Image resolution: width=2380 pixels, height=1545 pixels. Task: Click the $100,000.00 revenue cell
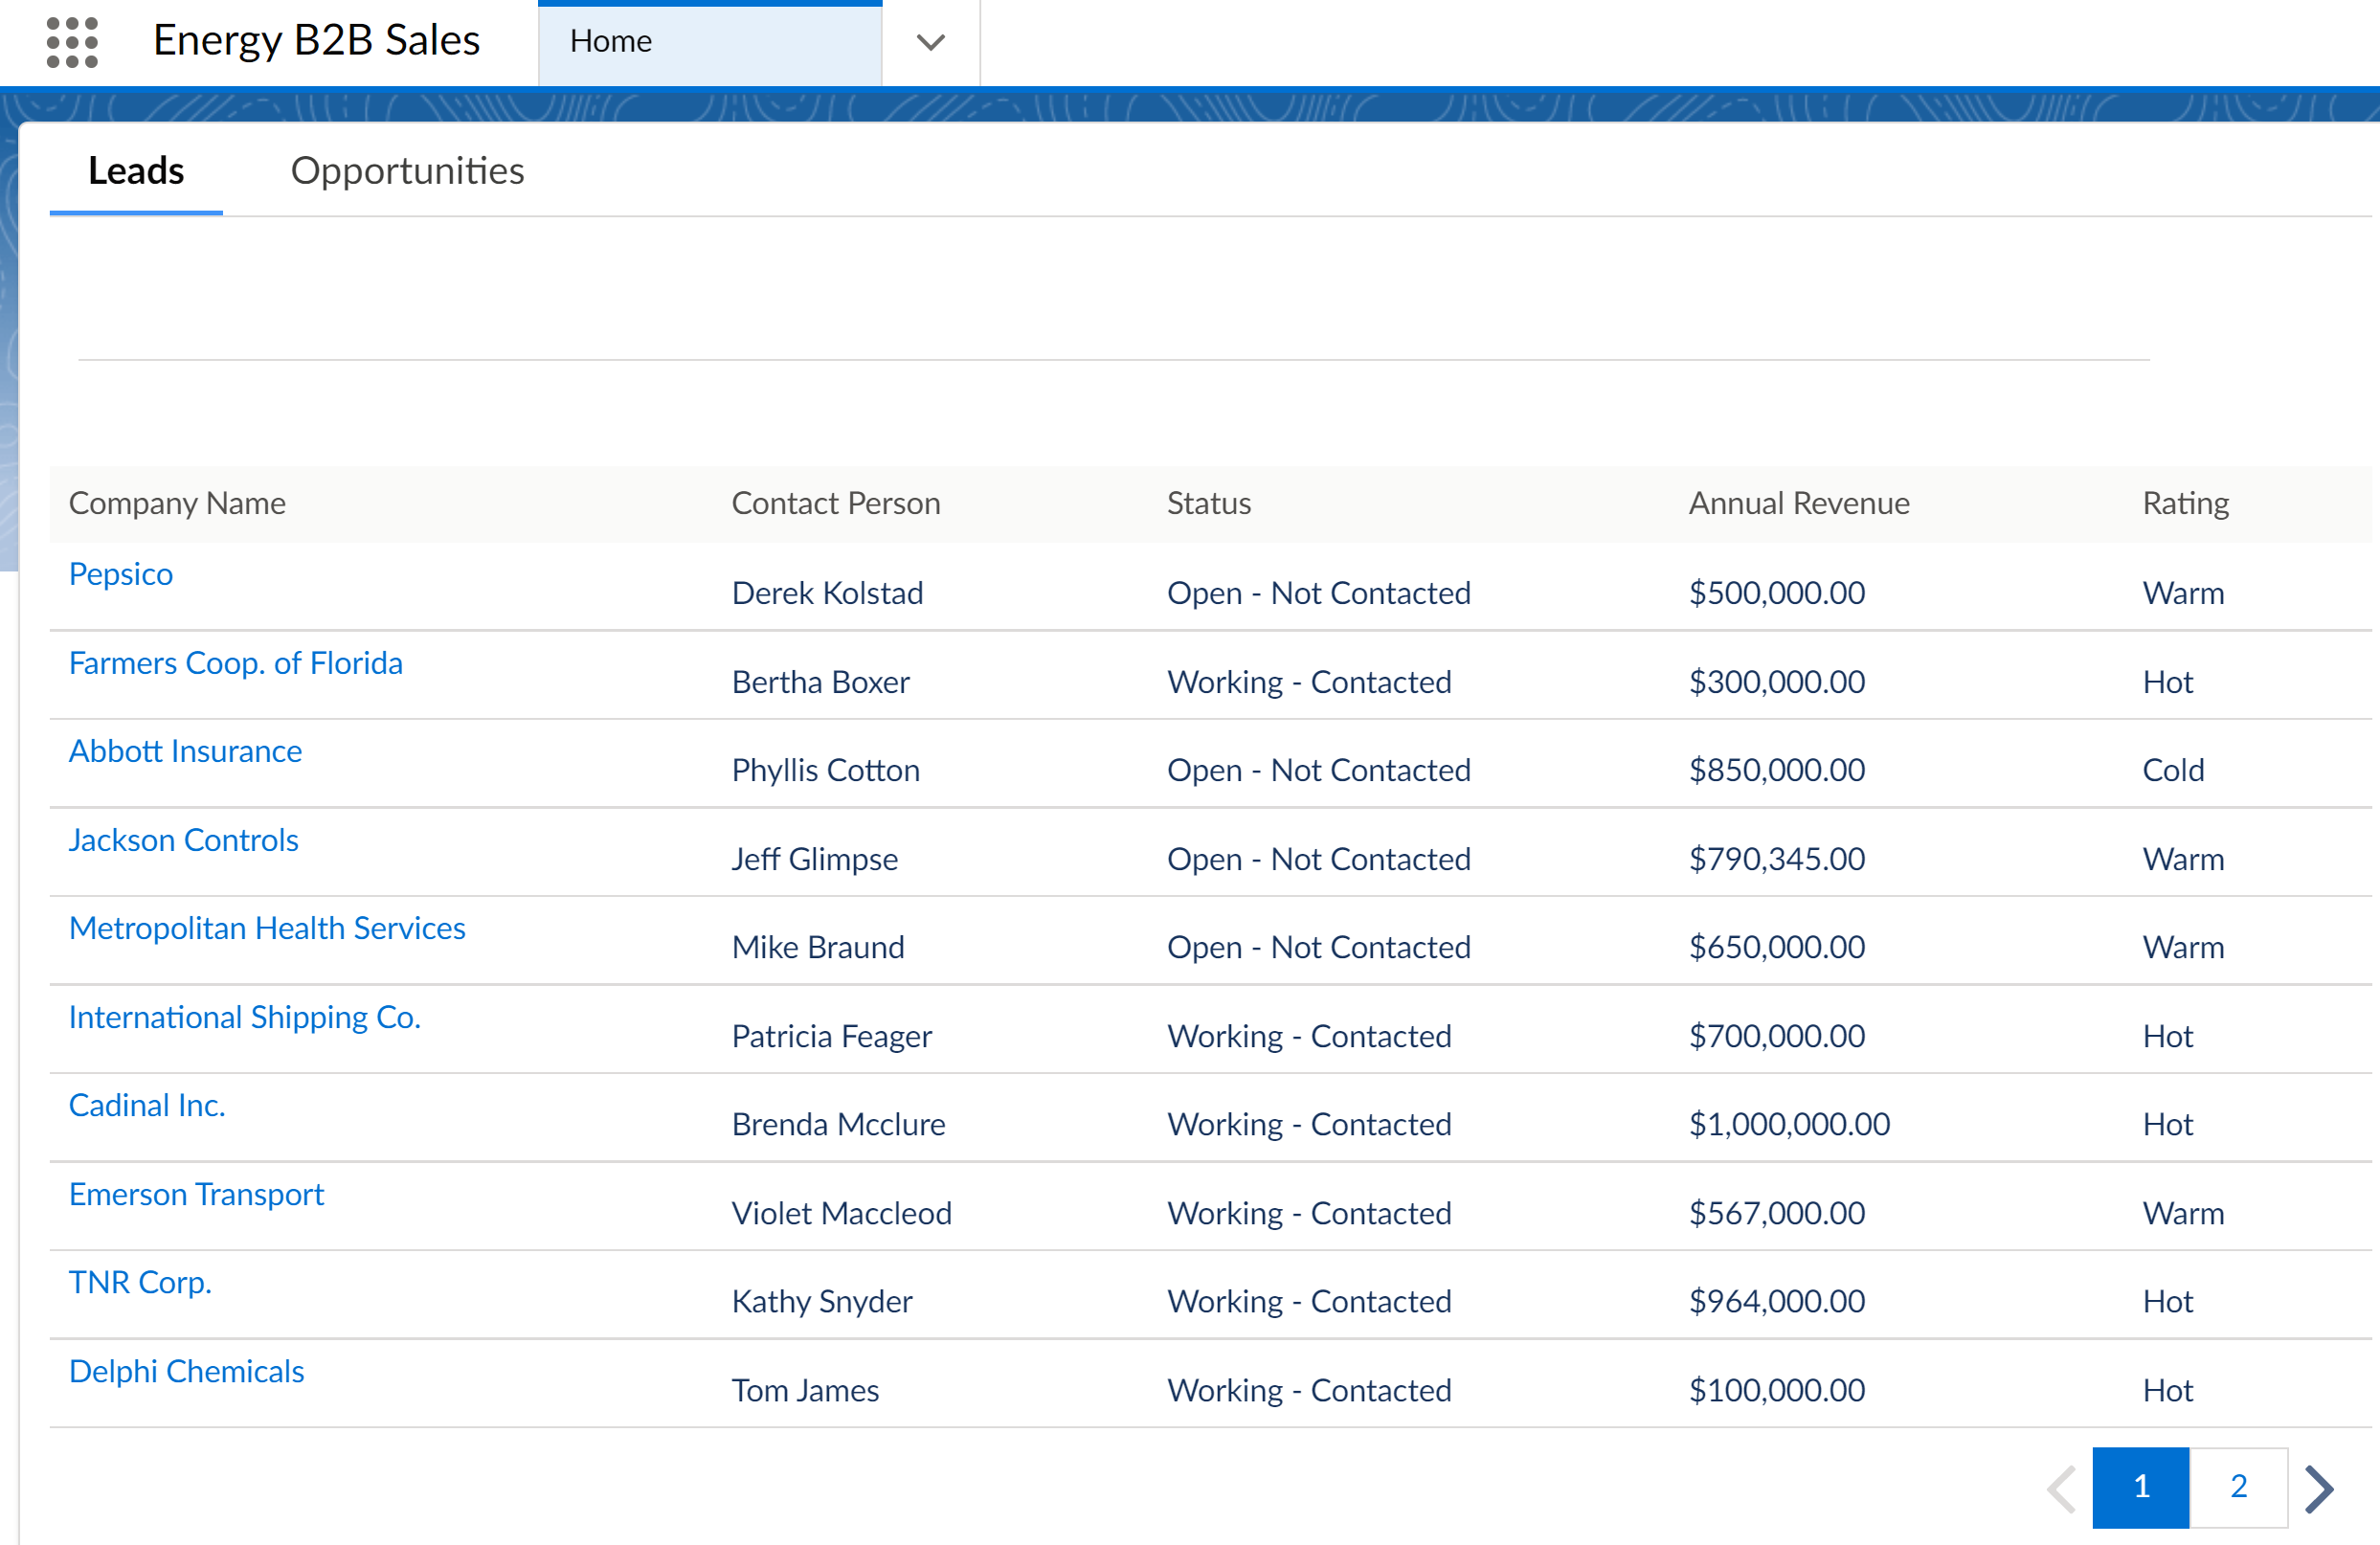click(x=1777, y=1390)
